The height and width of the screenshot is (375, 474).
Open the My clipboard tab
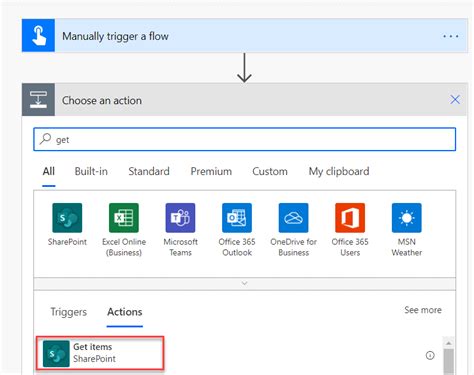339,171
